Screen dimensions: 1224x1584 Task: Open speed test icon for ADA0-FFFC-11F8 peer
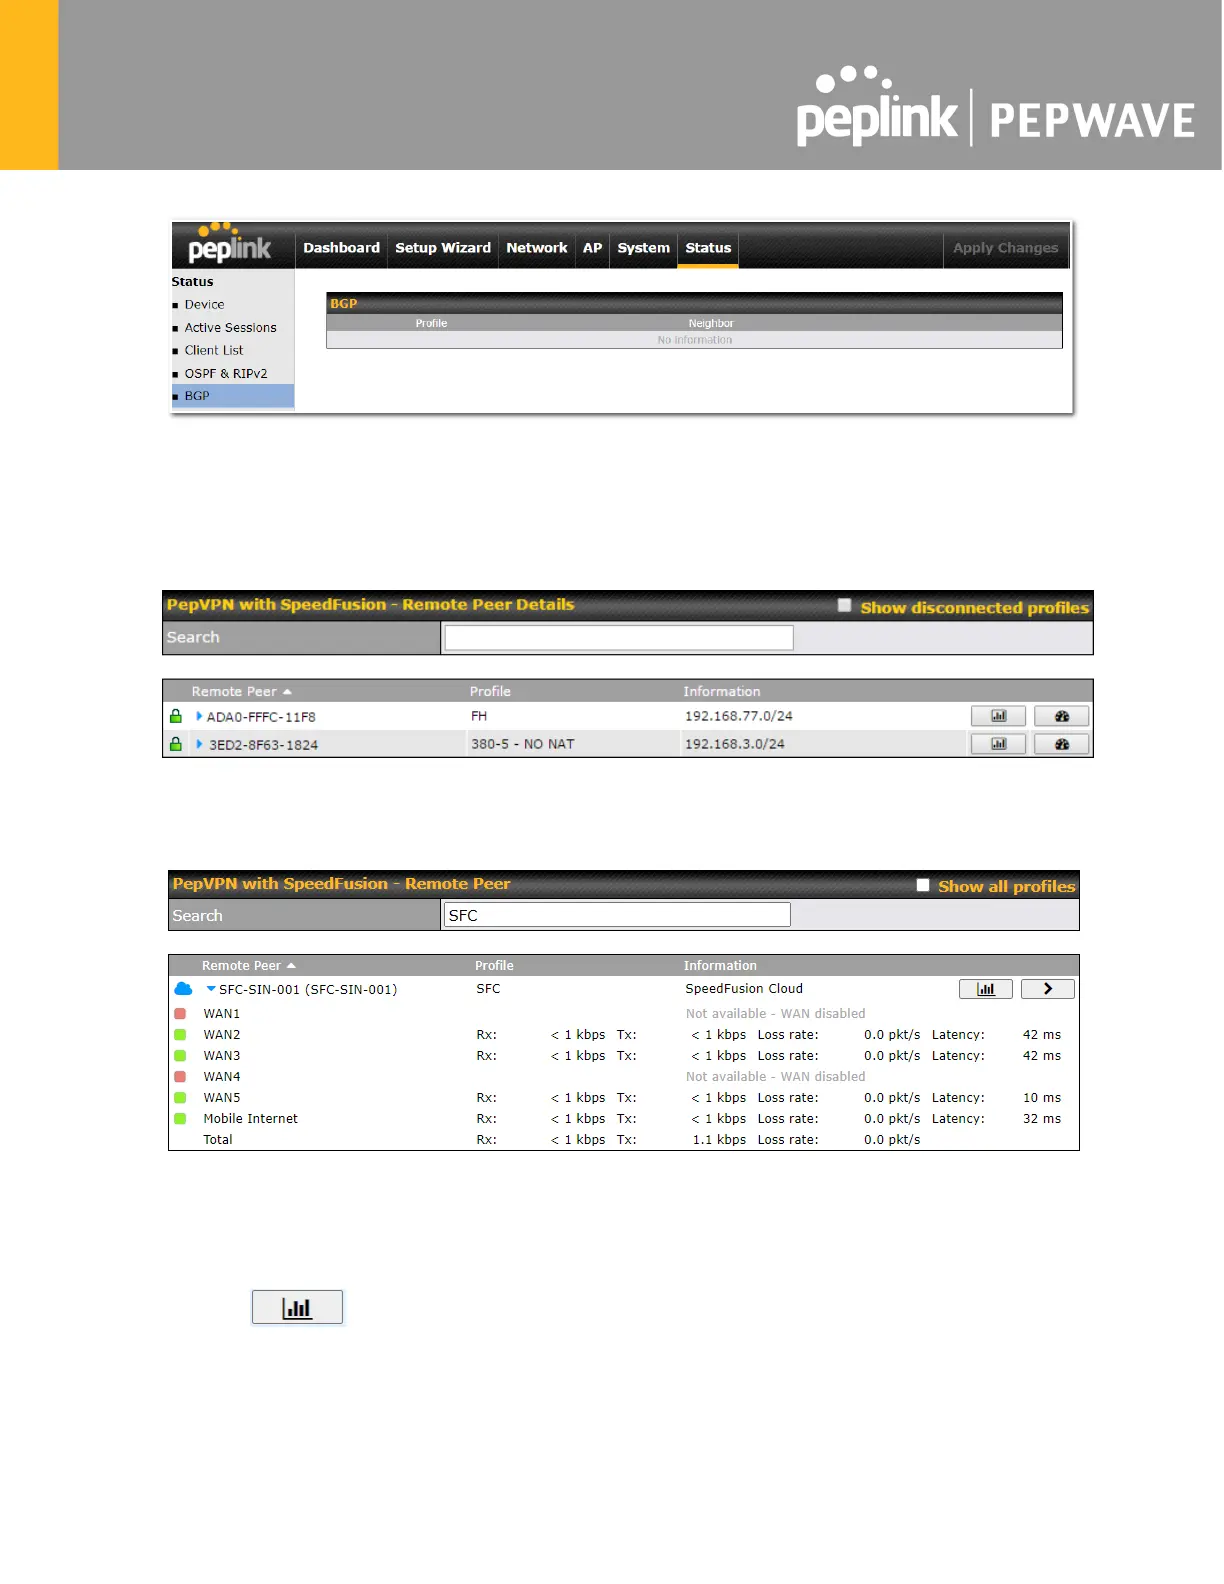pyautogui.click(x=1061, y=716)
